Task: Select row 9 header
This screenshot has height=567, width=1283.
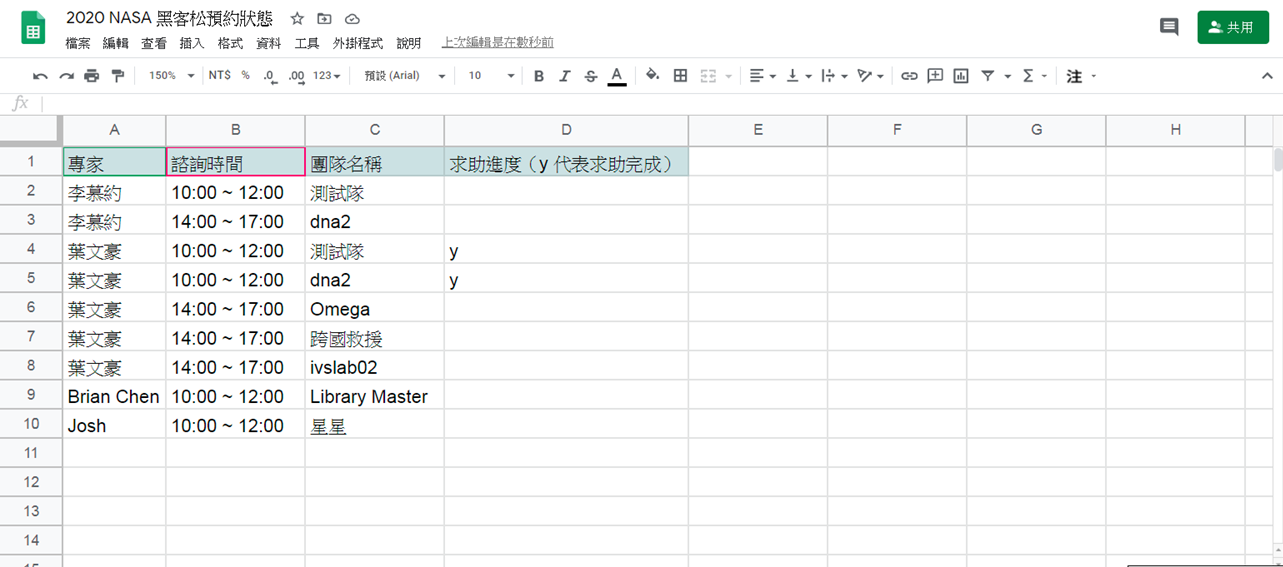Action: (31, 396)
